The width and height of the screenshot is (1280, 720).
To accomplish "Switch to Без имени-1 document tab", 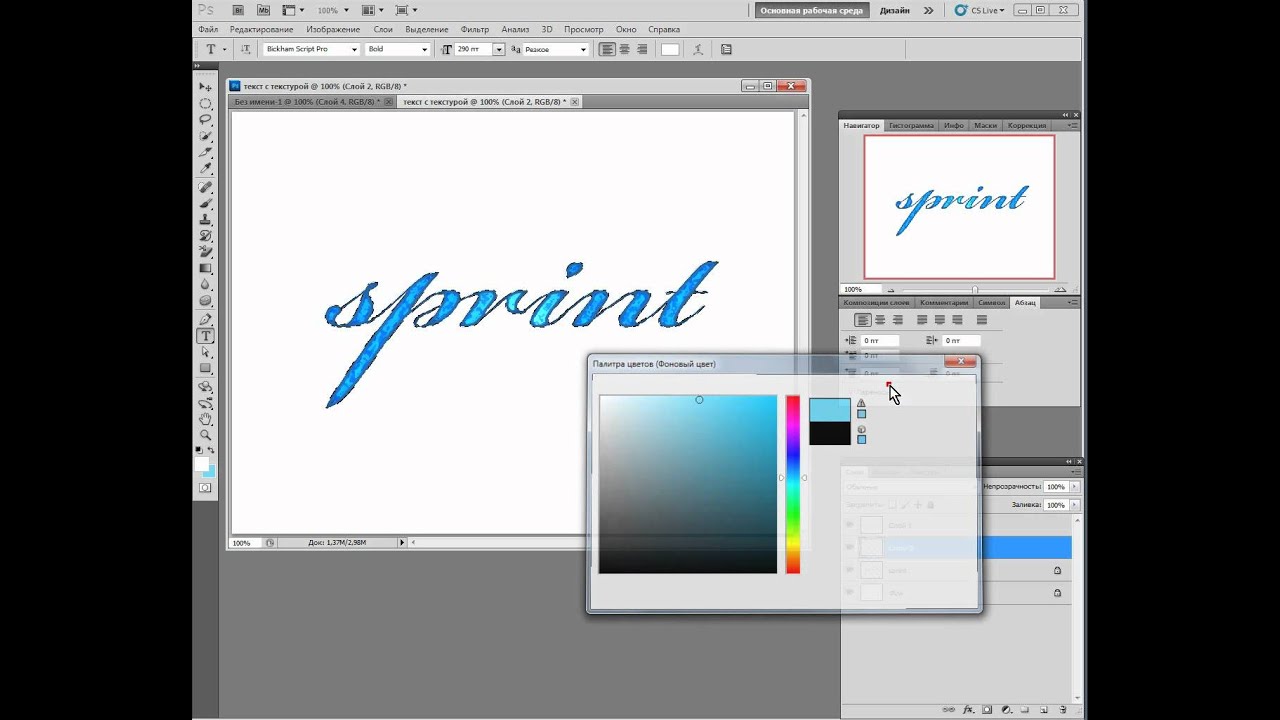I will [306, 102].
